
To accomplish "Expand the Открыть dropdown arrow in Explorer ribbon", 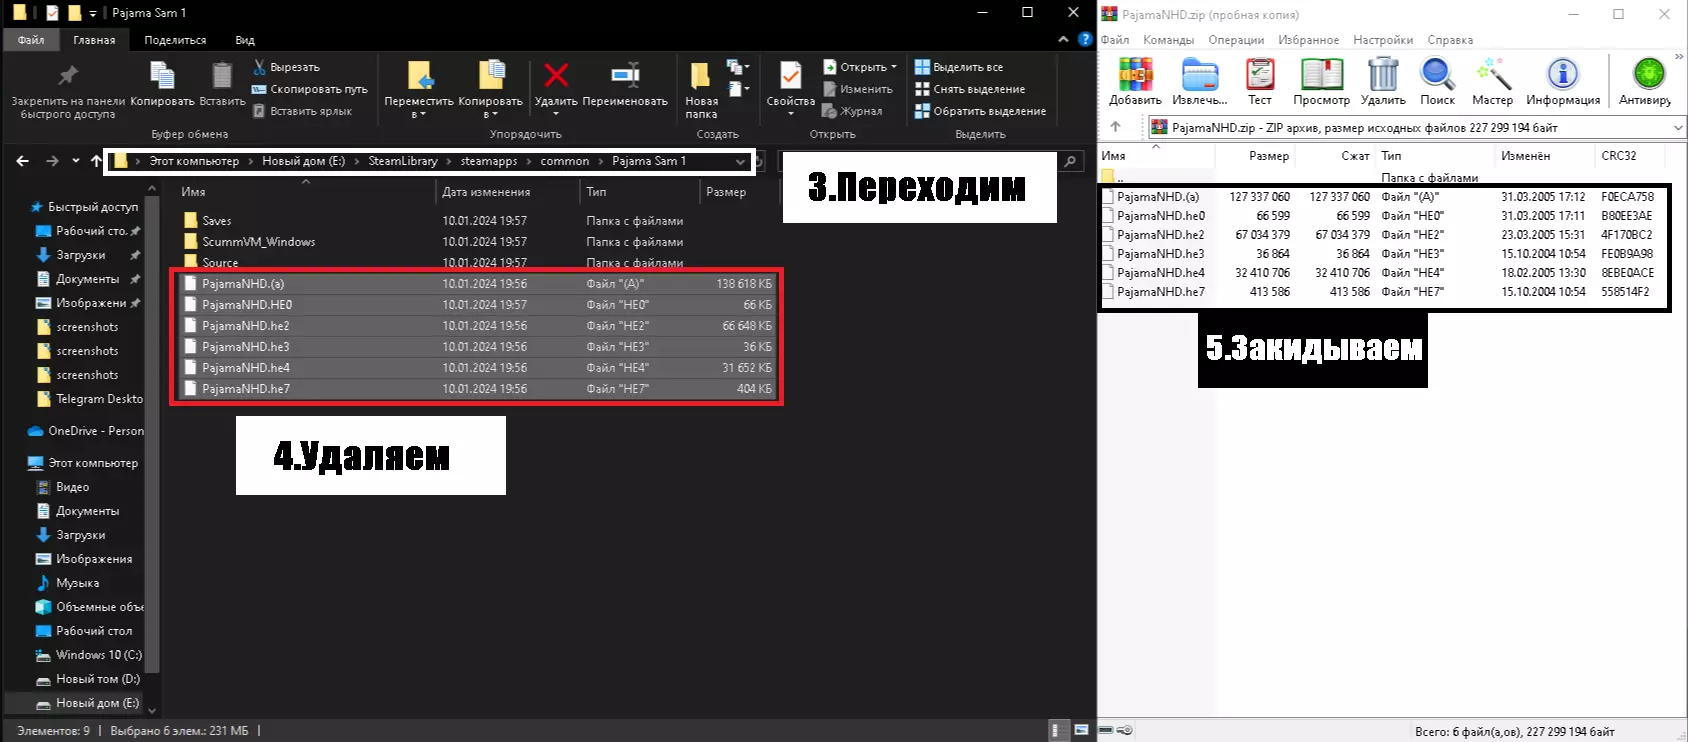I will click(894, 67).
